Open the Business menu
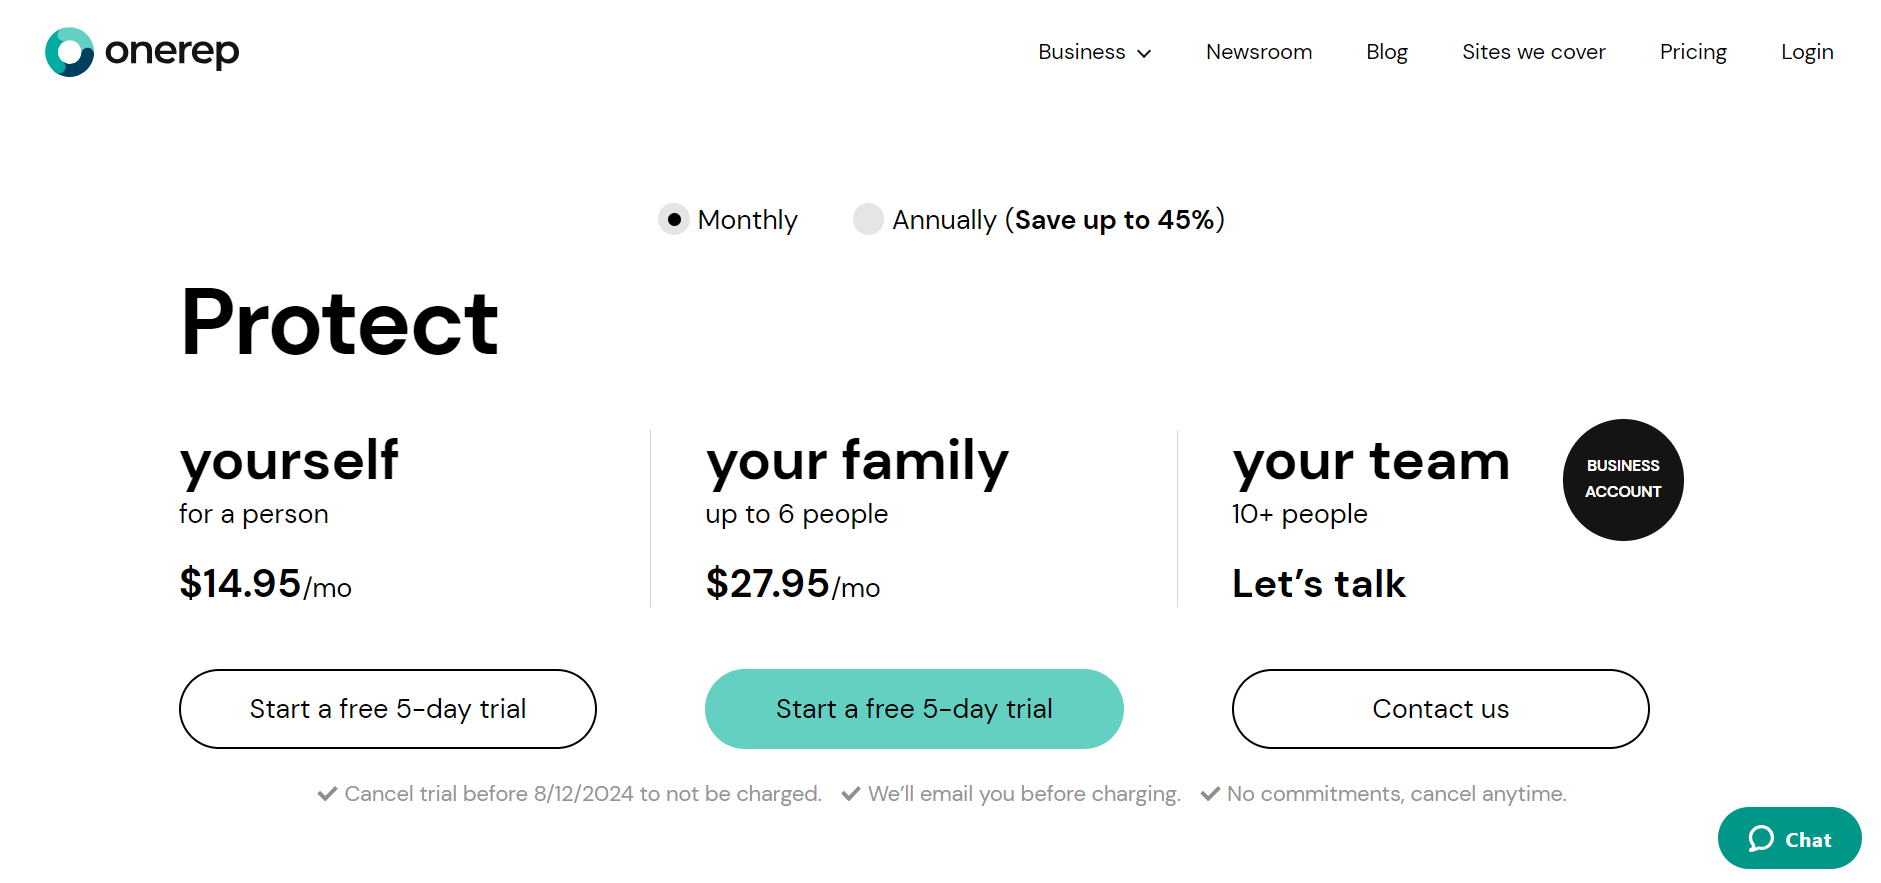 [x=1081, y=52]
